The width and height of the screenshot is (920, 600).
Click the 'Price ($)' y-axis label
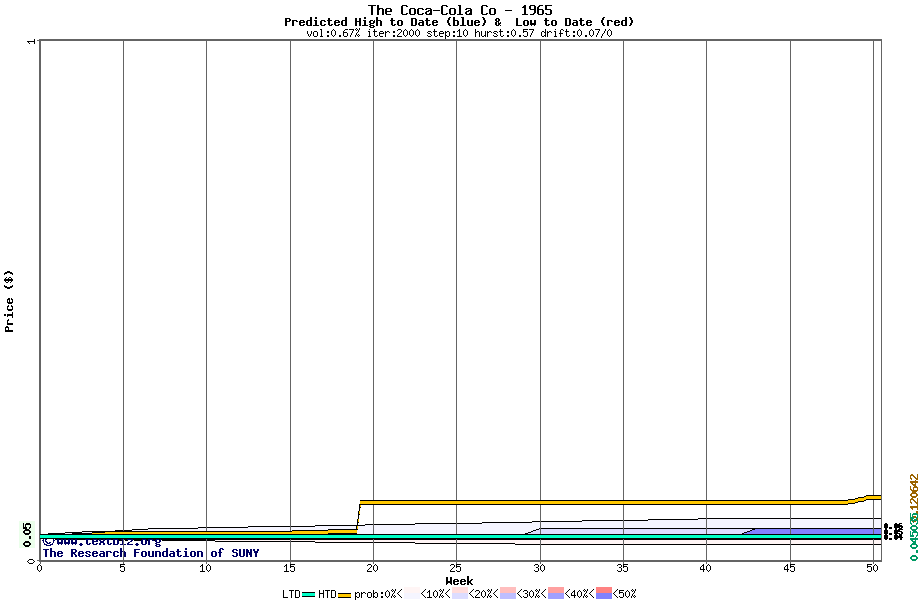point(9,301)
